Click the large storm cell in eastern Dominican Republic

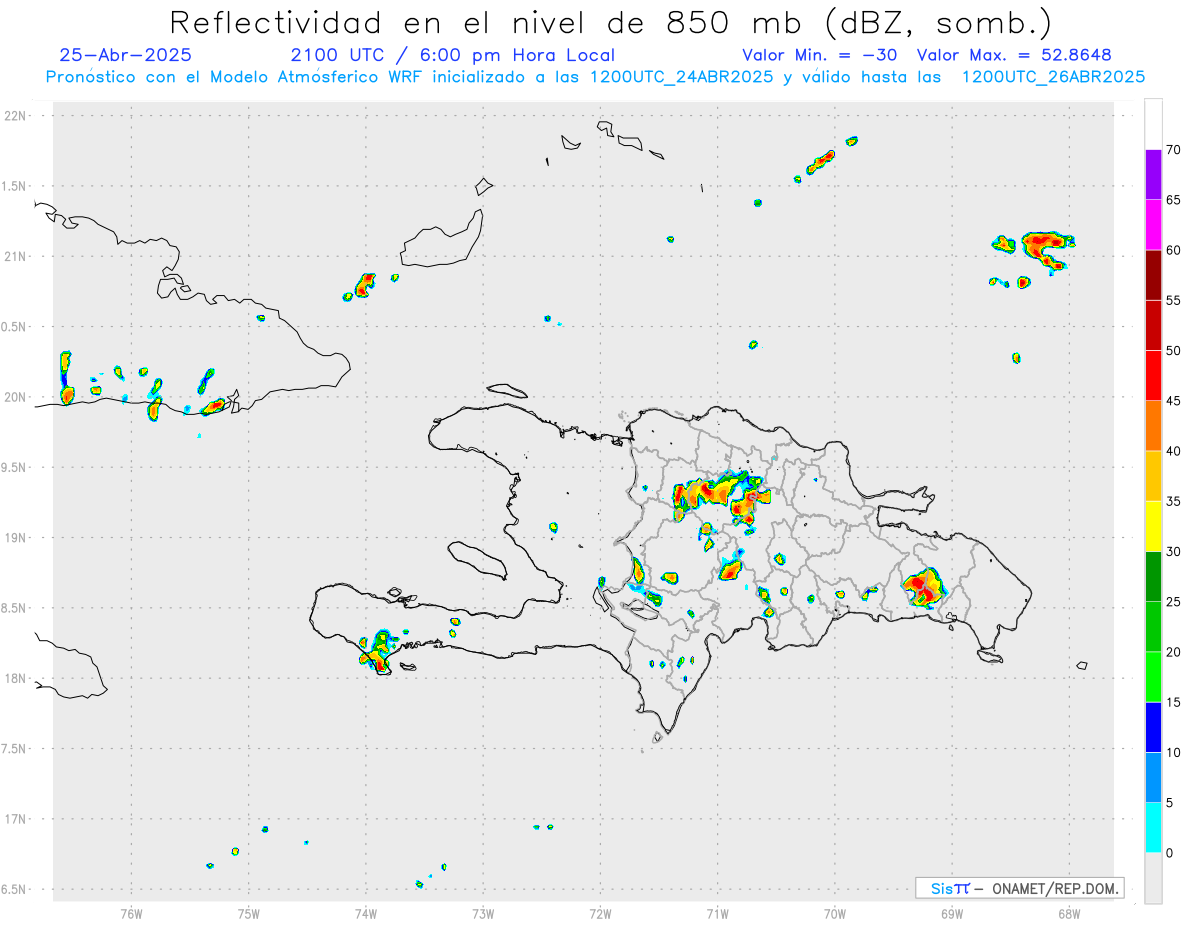922,587
